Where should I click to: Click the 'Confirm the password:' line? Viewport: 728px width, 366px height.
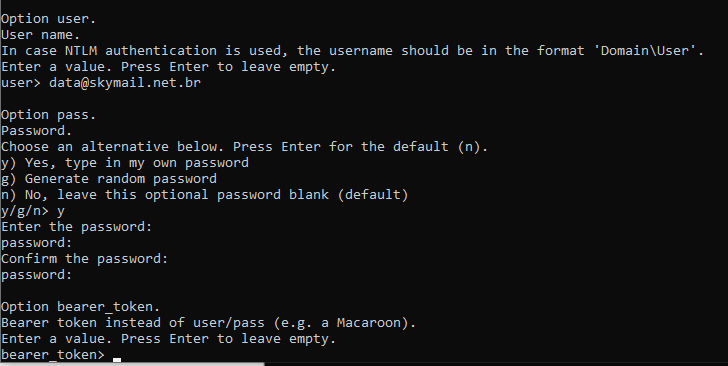pyautogui.click(x=84, y=259)
